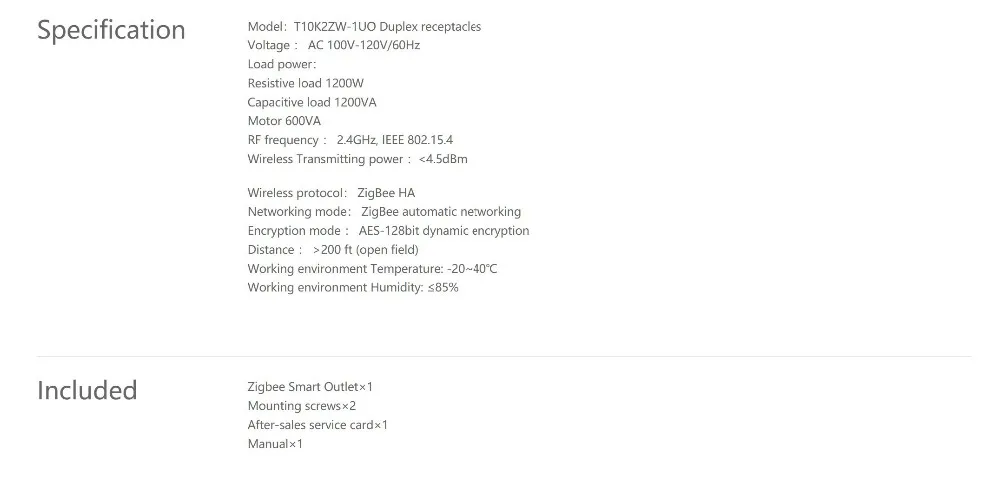
Task: Click the Working environment Humidity line
Action: tap(353, 288)
